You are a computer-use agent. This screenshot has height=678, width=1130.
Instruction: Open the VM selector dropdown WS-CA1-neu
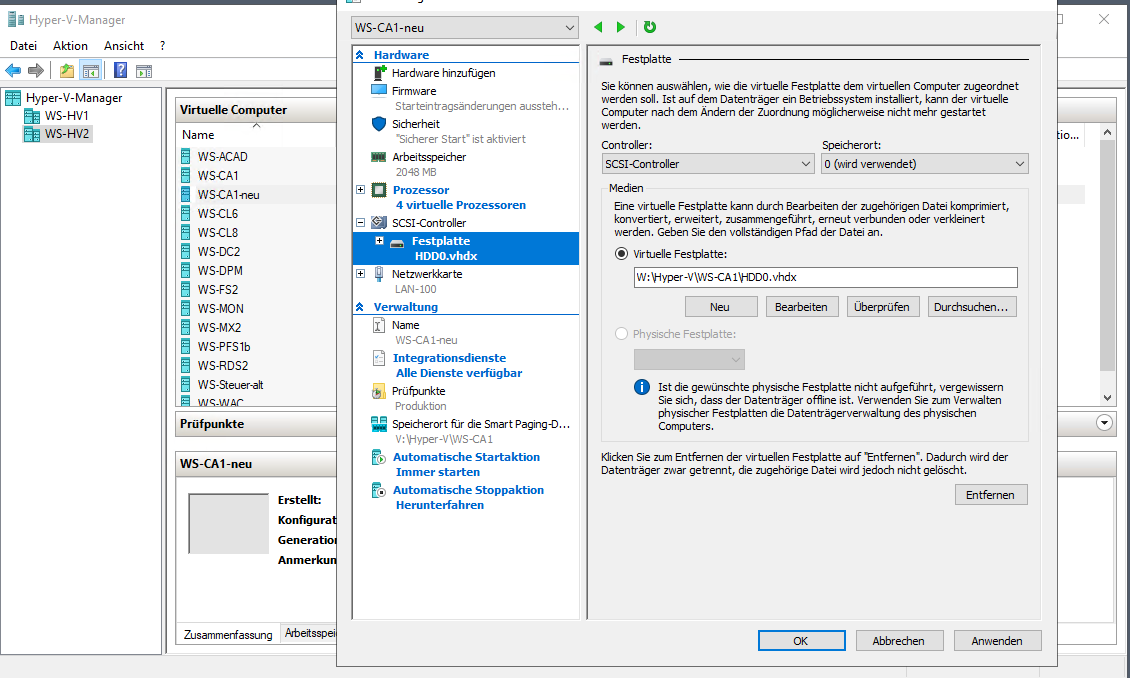tap(465, 27)
